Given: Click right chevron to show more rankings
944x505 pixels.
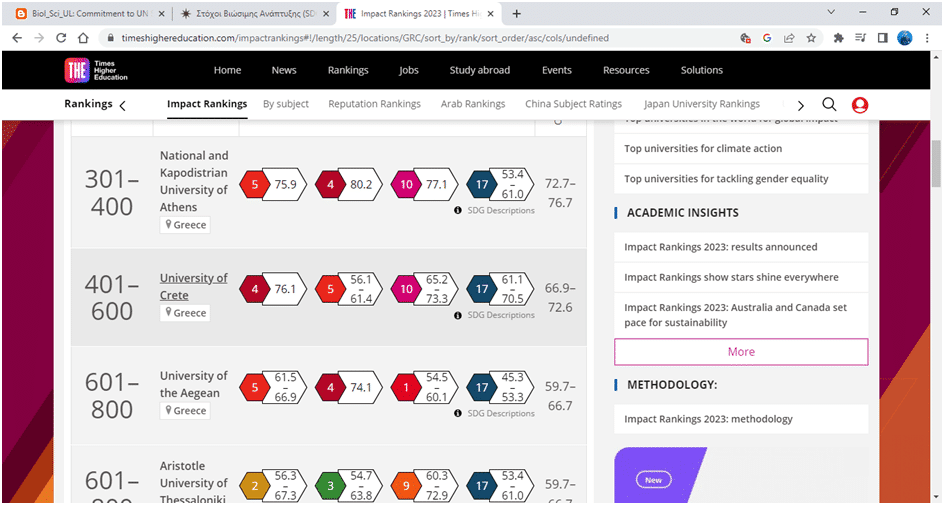Looking at the screenshot, I should click(x=800, y=106).
